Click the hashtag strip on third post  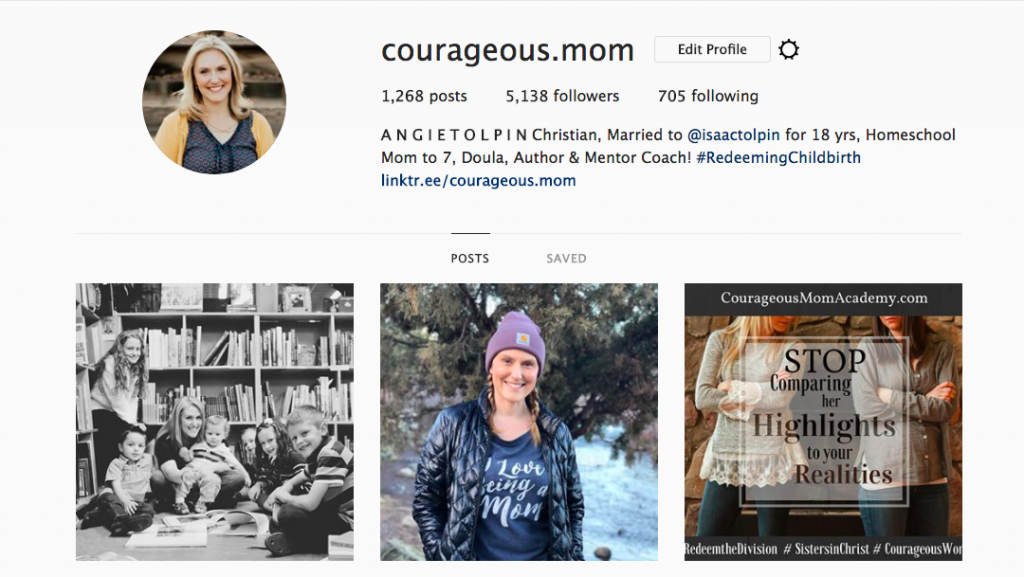click(x=824, y=549)
